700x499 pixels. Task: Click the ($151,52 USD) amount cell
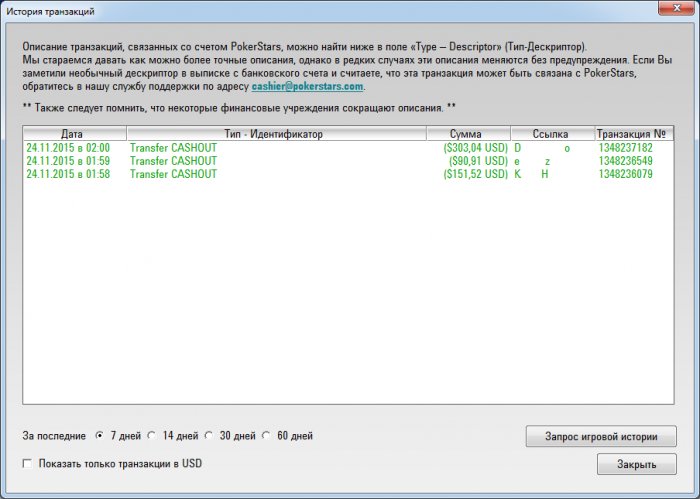pos(475,174)
